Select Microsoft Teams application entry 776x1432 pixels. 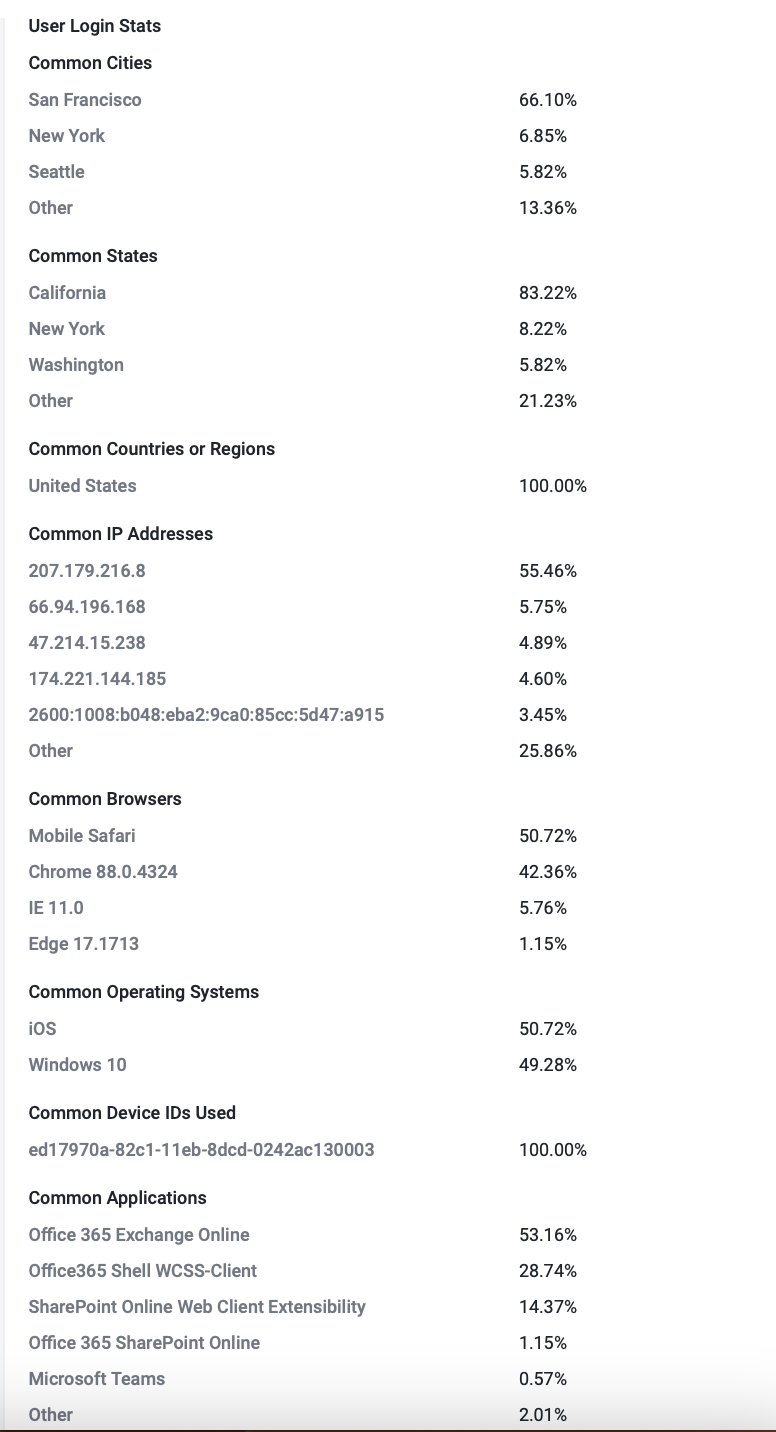(x=97, y=1379)
